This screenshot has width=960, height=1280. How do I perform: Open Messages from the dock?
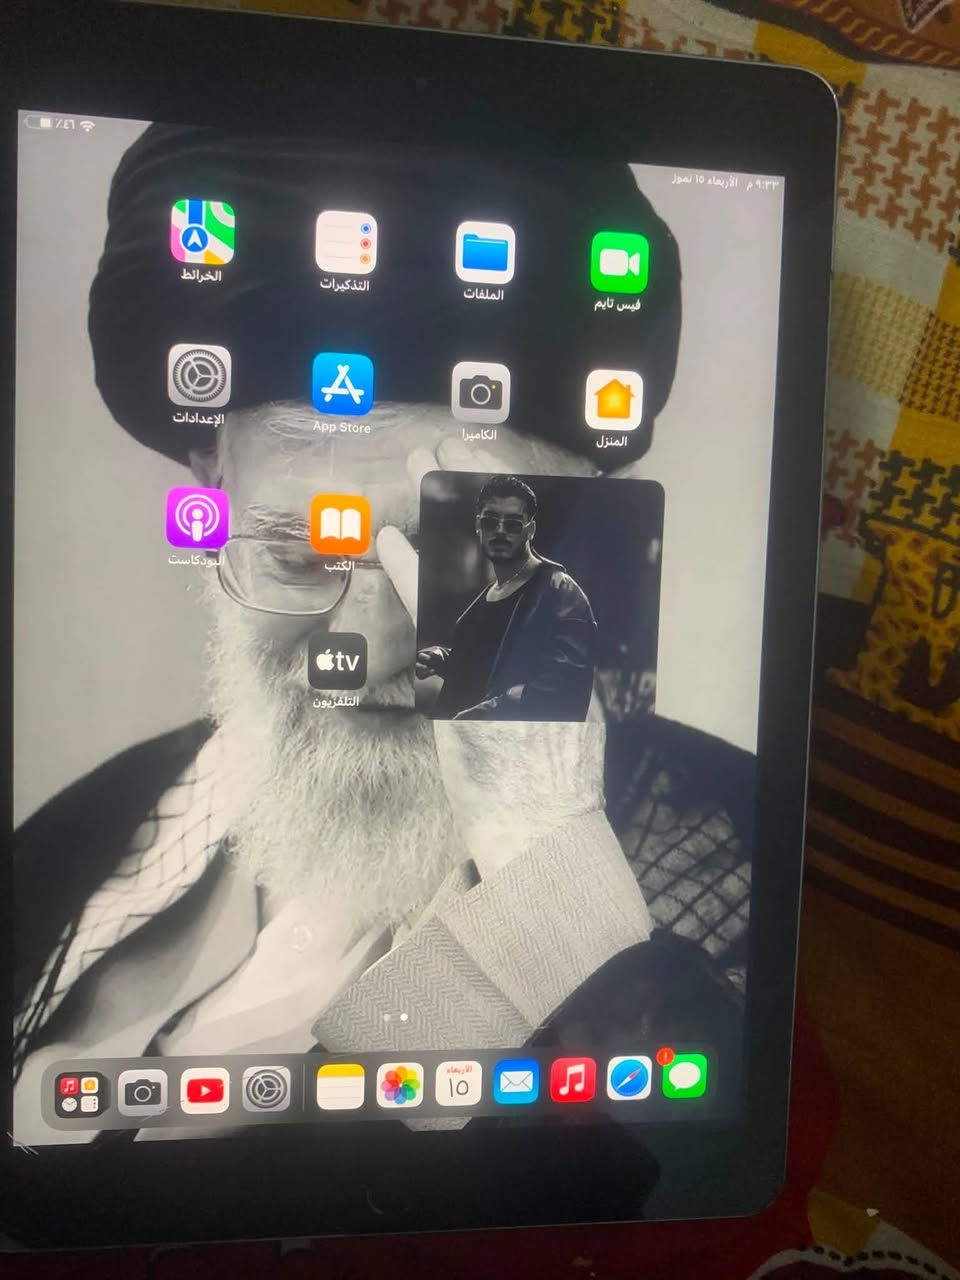click(x=685, y=1078)
